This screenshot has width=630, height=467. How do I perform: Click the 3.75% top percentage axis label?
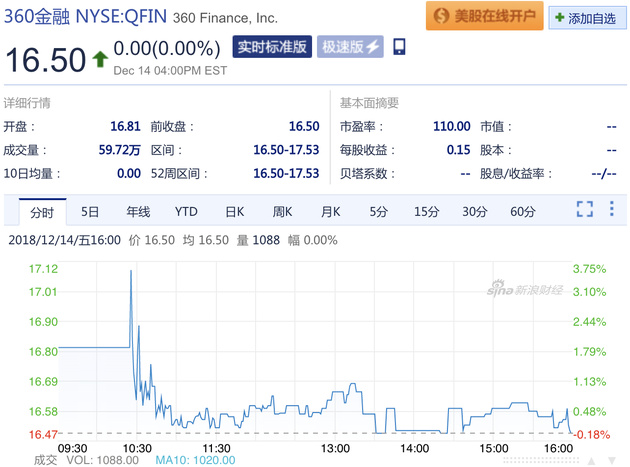(x=589, y=269)
